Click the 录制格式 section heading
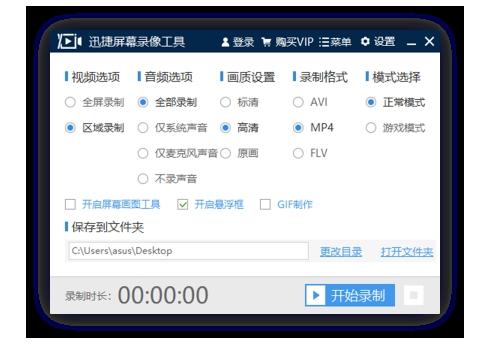Viewport: 486px width, 364px height. [x=324, y=77]
